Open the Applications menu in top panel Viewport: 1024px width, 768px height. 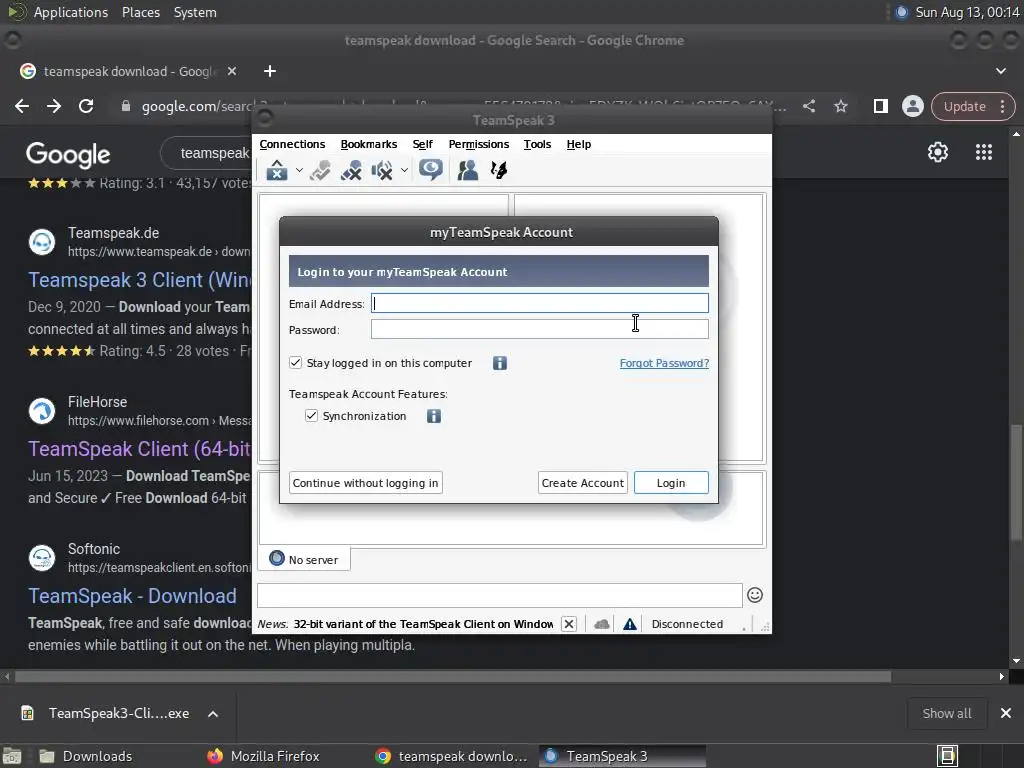[x=71, y=12]
